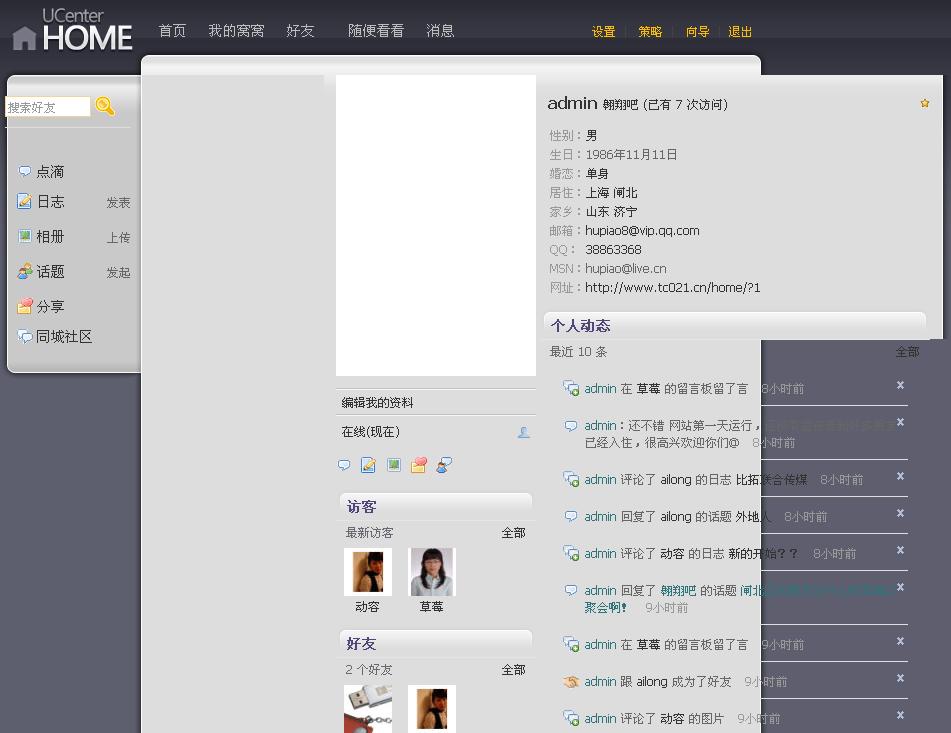
Task: Open 消息 in top navigation
Action: 440,30
